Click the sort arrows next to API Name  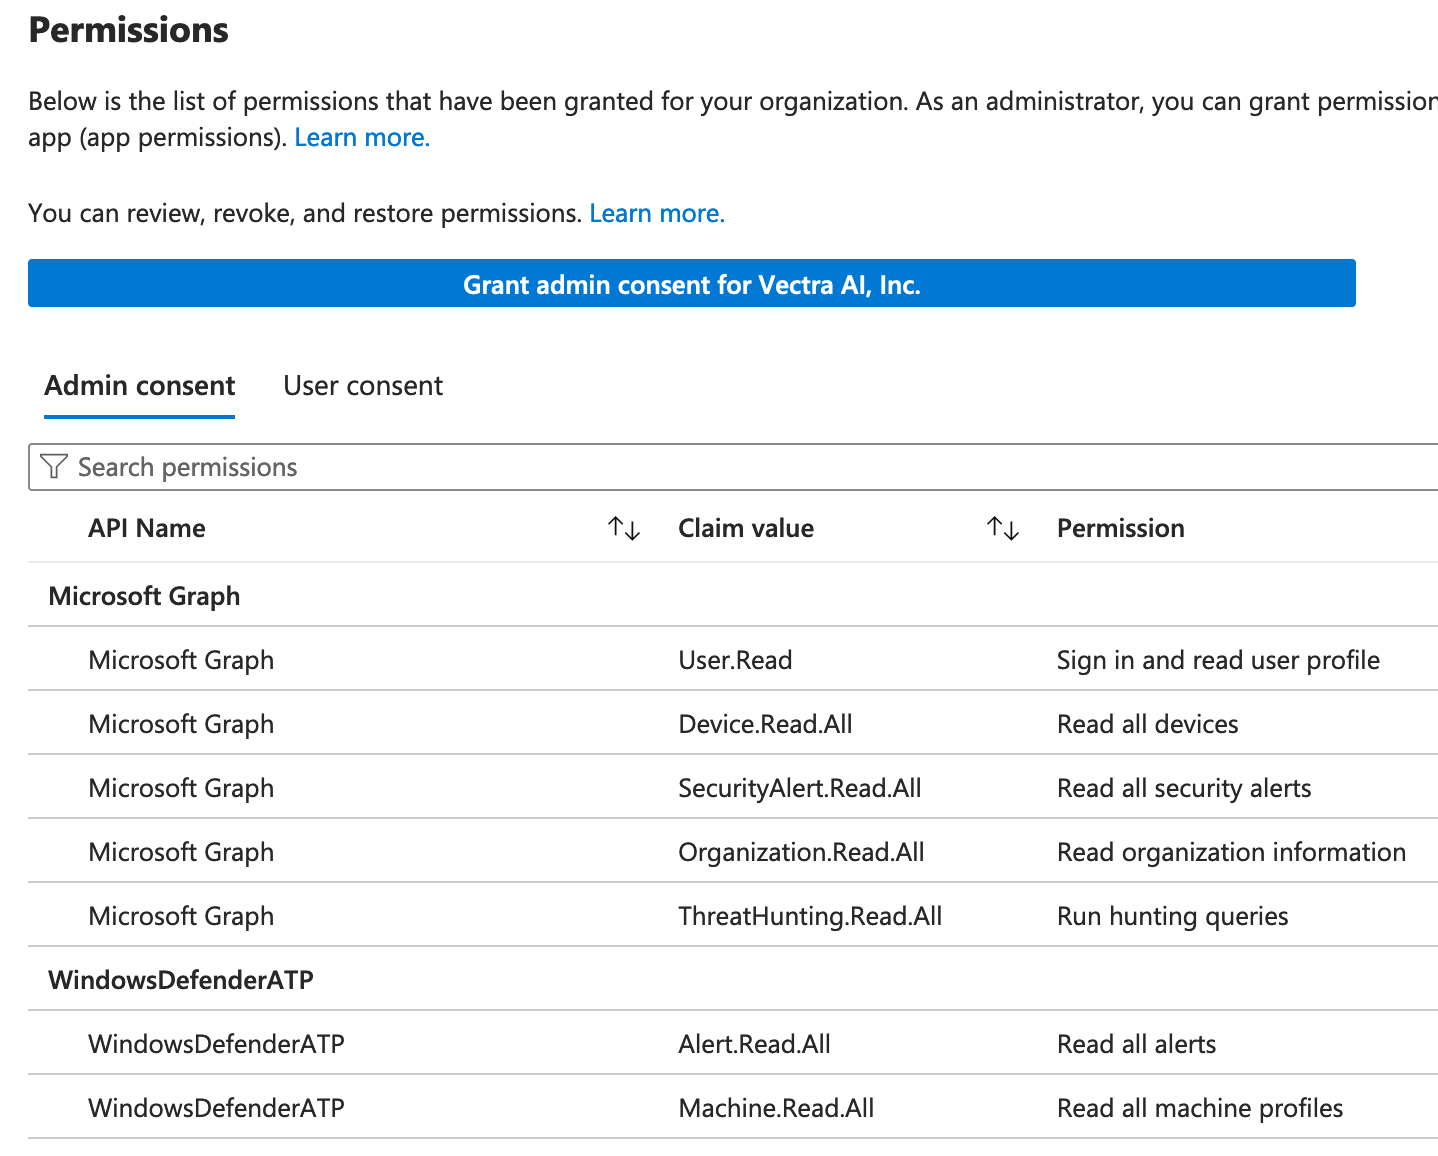tap(623, 528)
